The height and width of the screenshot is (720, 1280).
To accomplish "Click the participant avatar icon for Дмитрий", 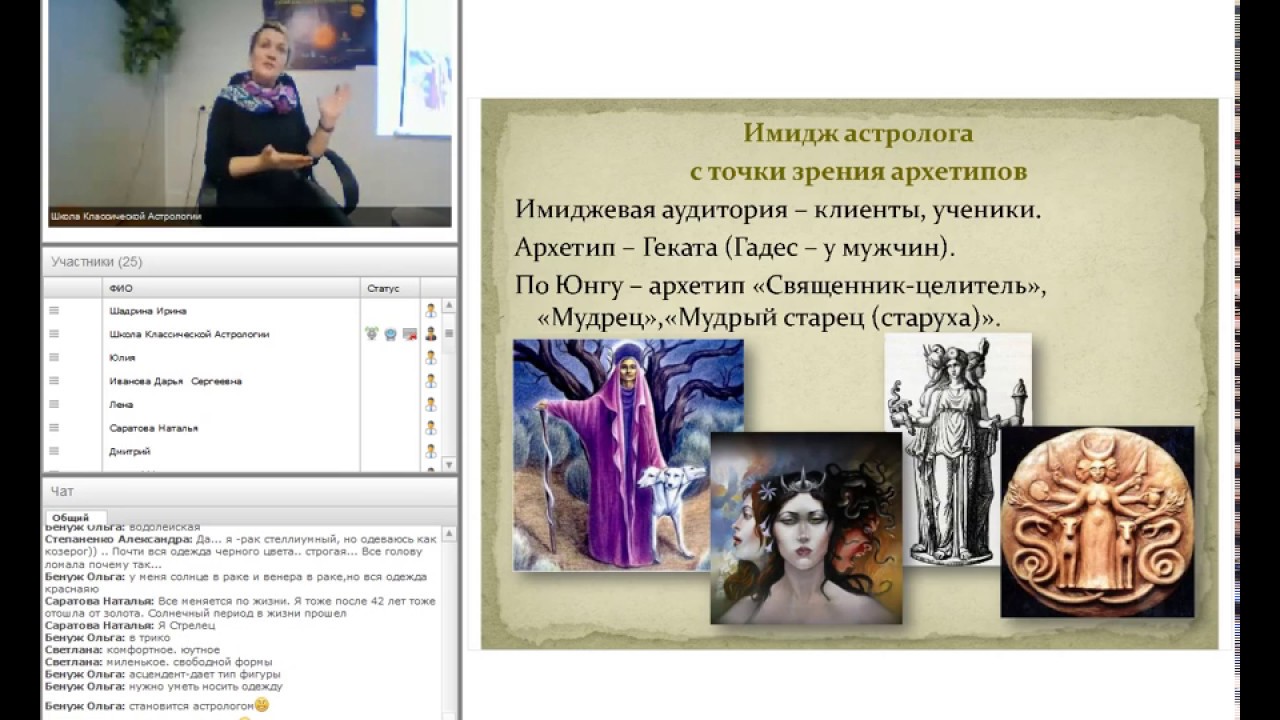I will (x=431, y=451).
